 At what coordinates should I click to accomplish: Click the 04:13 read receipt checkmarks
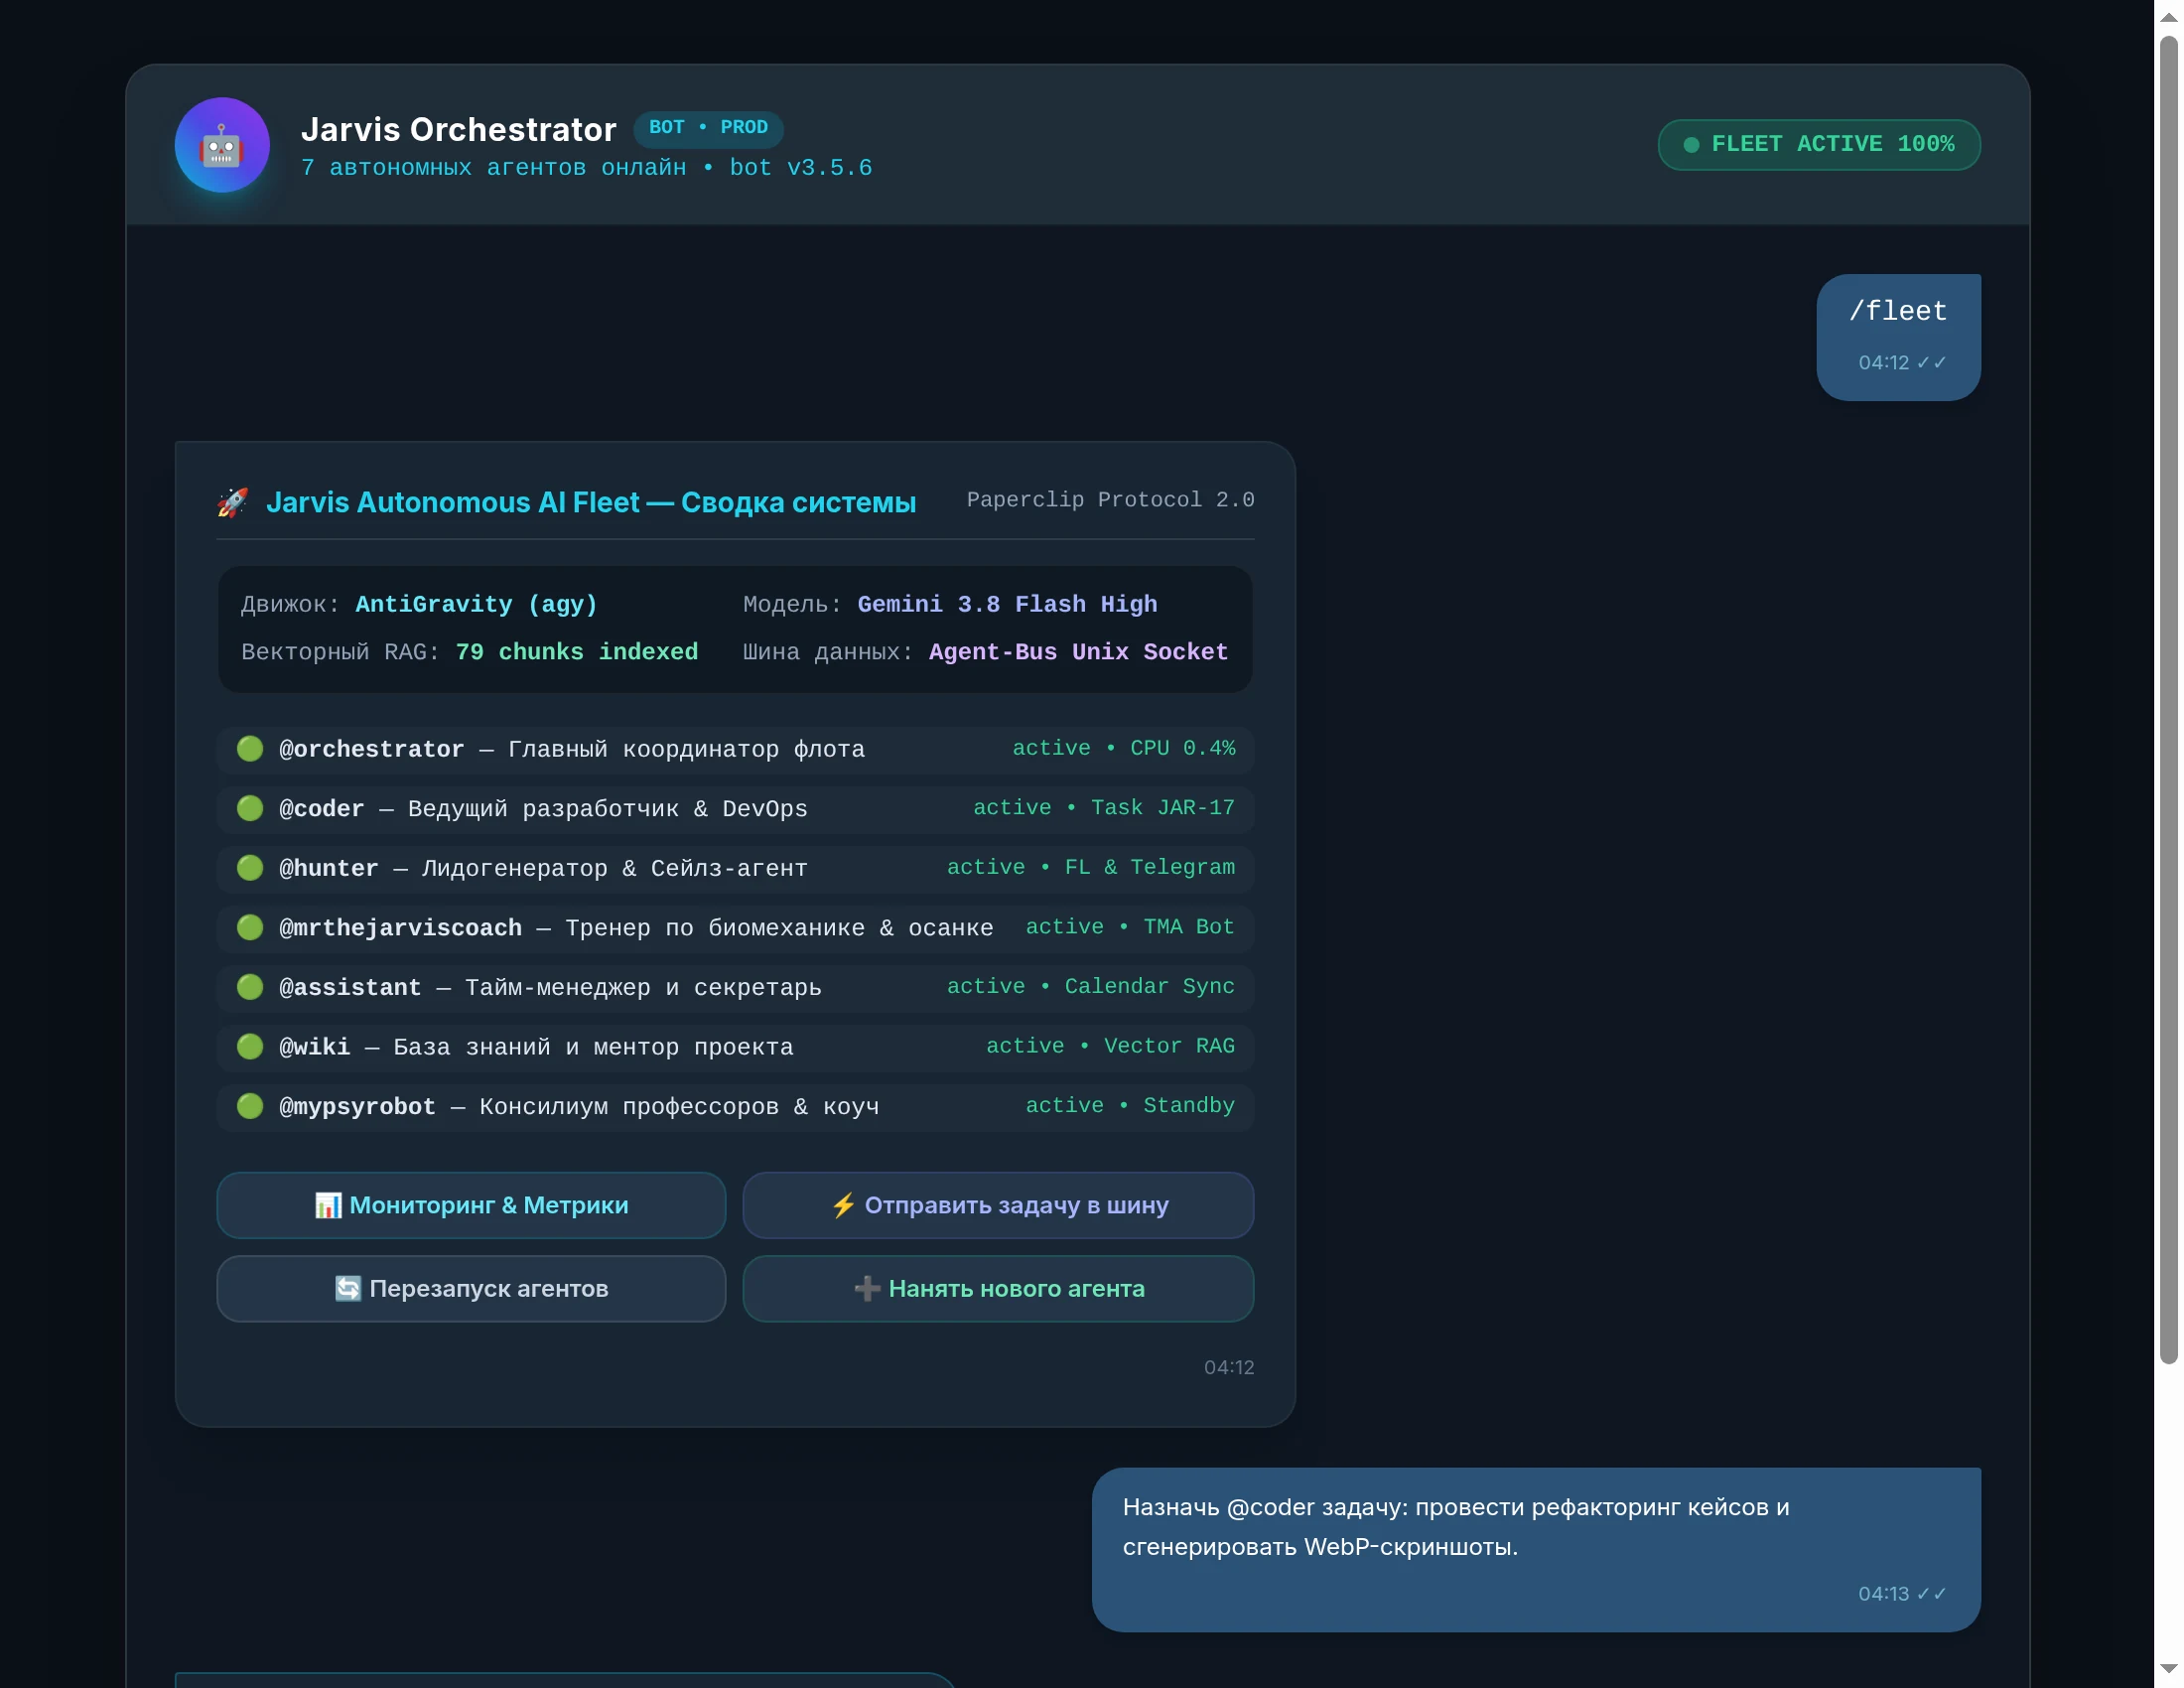coord(1932,1594)
